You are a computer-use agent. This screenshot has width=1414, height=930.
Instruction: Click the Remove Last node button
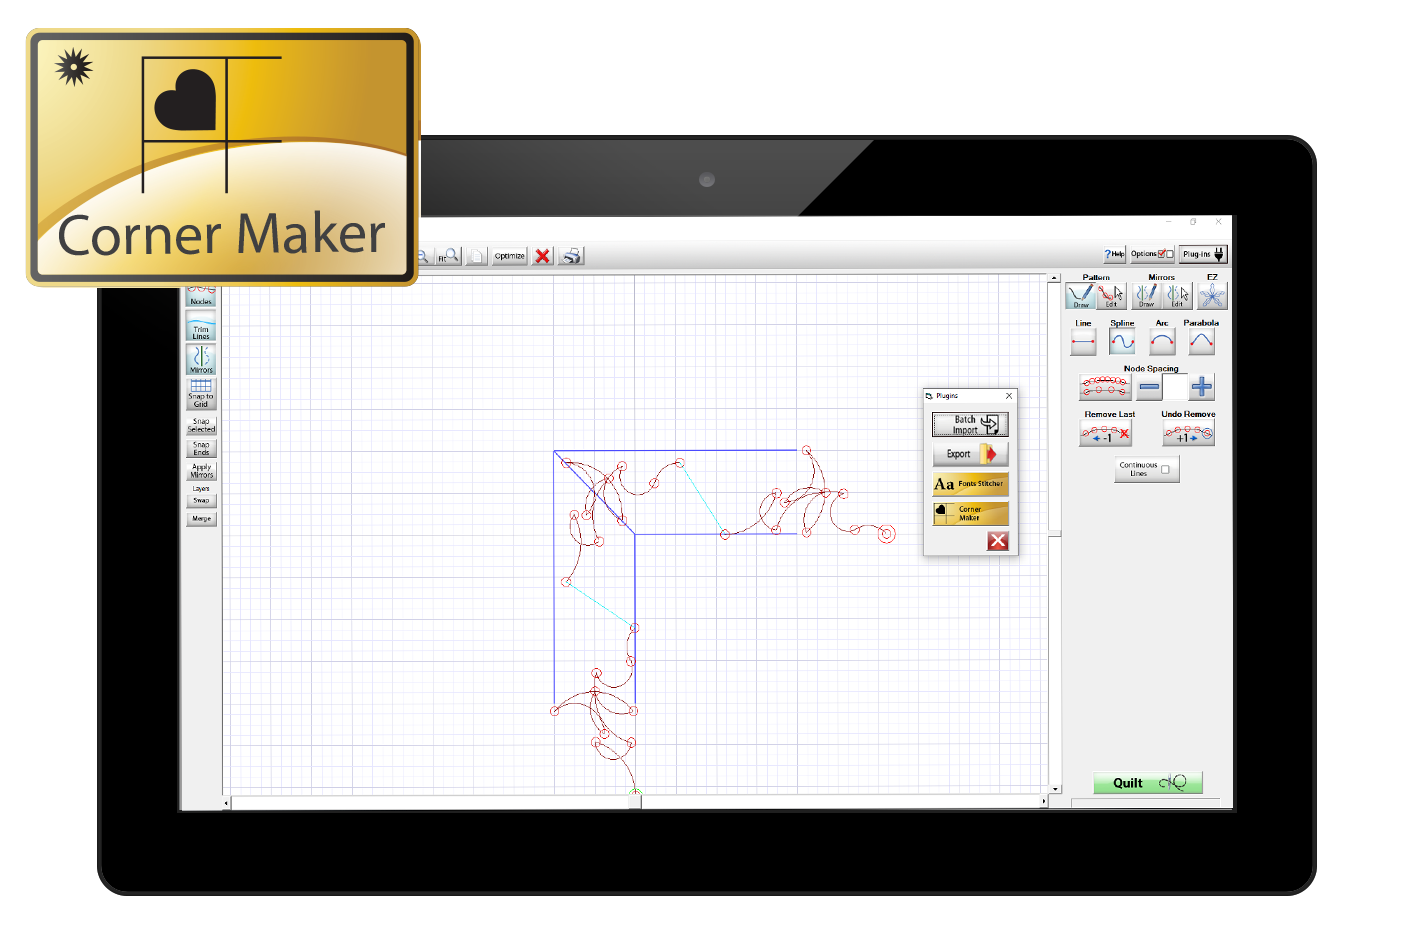pyautogui.click(x=1105, y=434)
